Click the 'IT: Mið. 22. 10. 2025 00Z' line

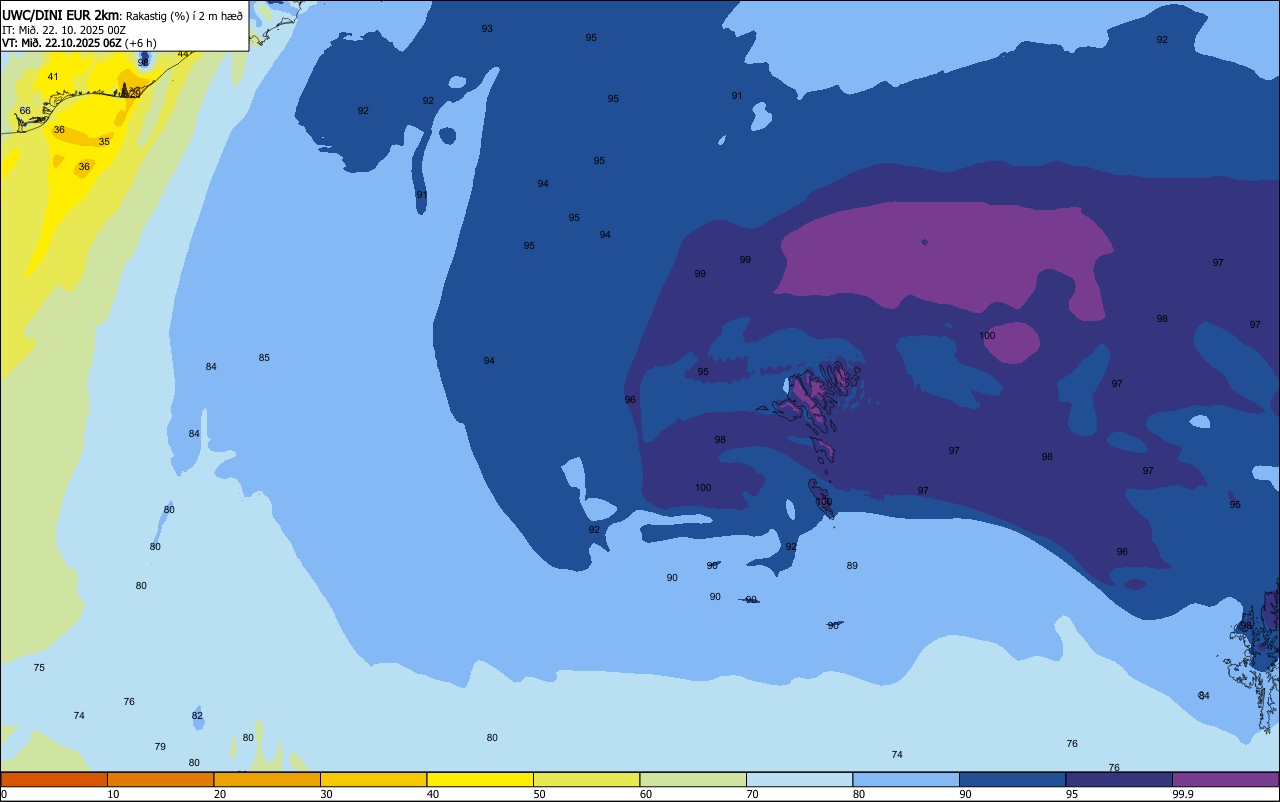pyautogui.click(x=64, y=29)
